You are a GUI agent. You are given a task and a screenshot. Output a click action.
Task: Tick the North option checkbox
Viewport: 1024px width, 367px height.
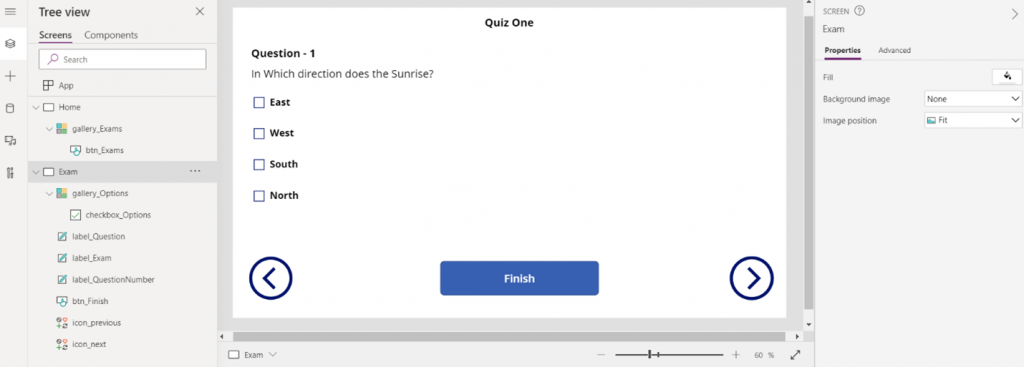pyautogui.click(x=259, y=196)
